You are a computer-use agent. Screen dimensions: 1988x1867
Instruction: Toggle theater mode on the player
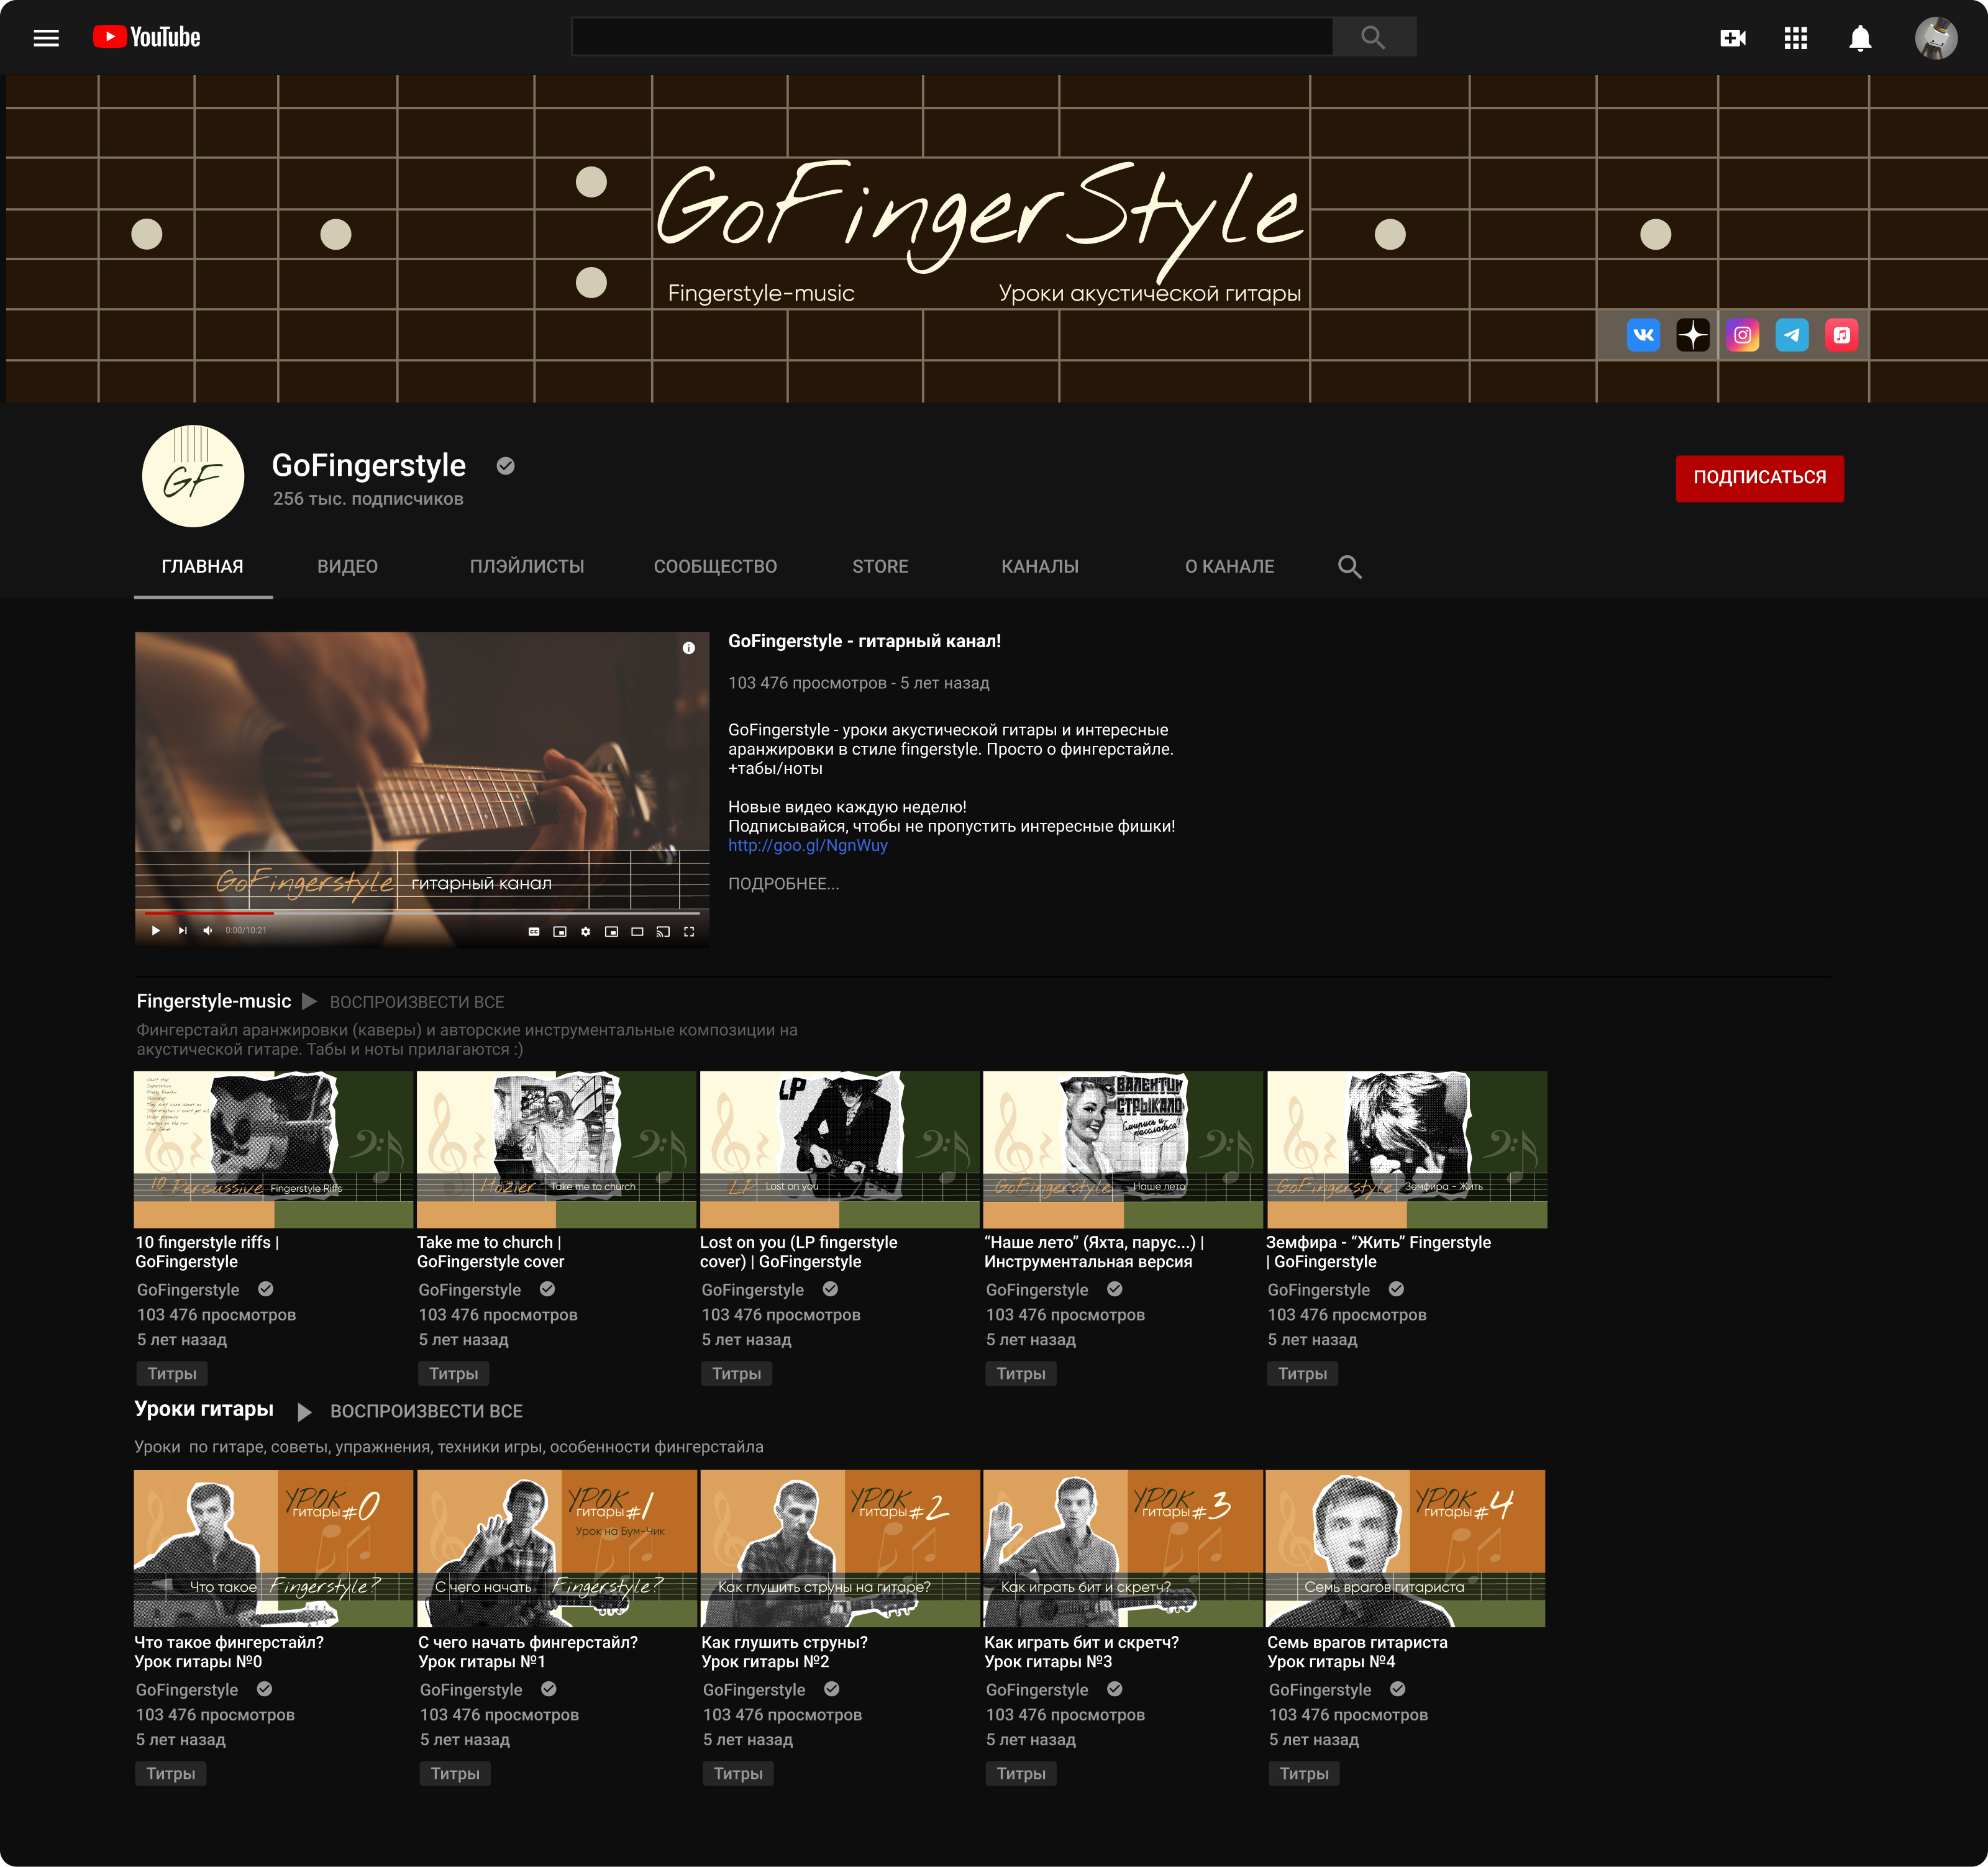click(637, 931)
